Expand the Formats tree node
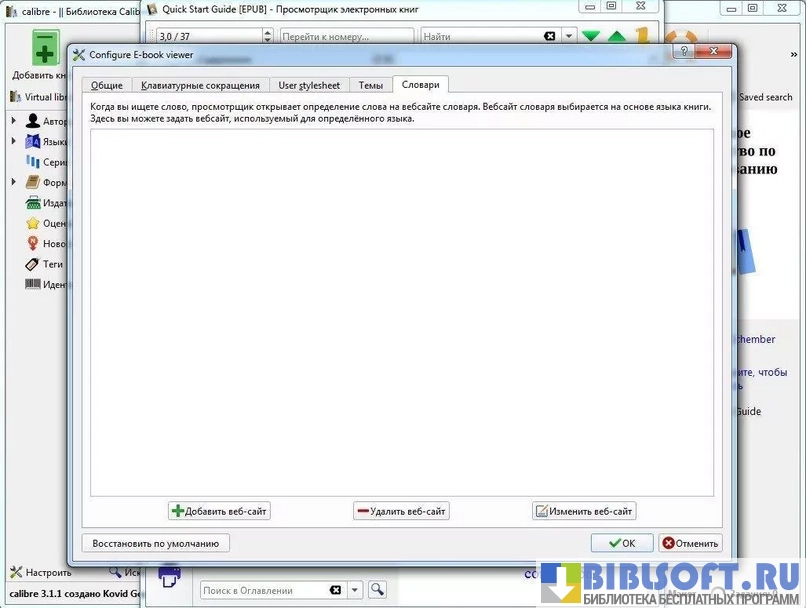 tap(14, 182)
